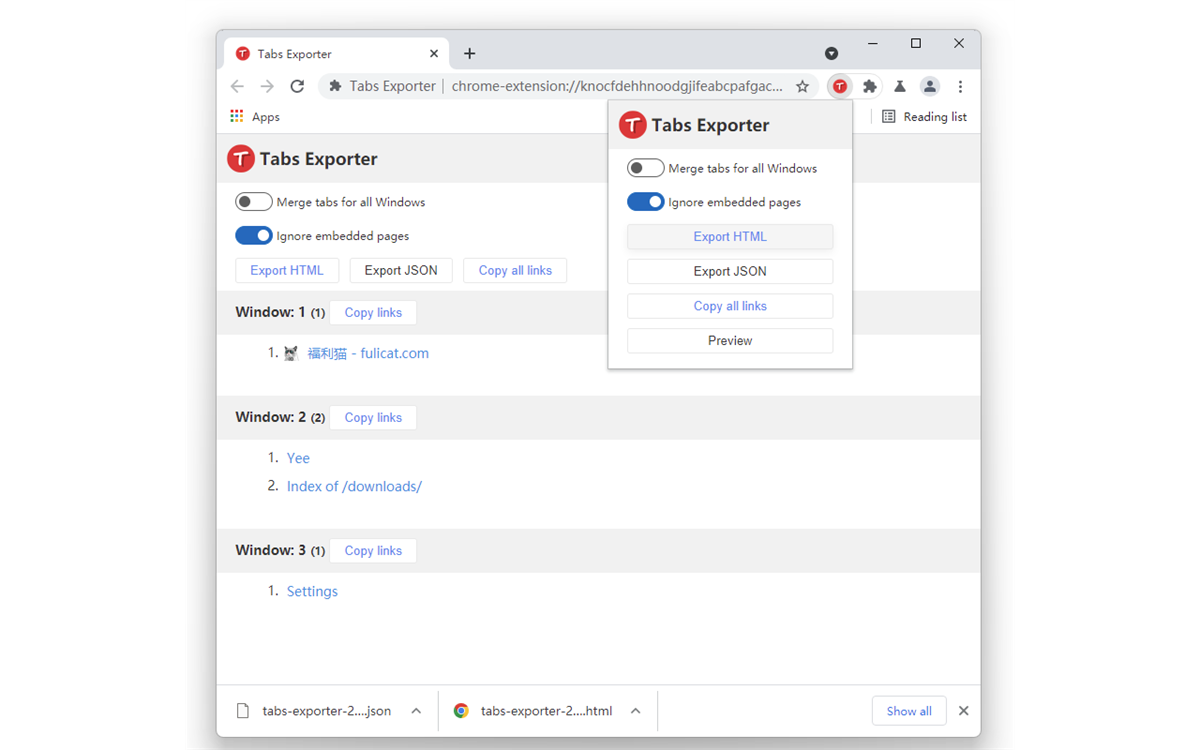Copy links for Window 3
Image resolution: width=1200 pixels, height=750 pixels.
pos(373,551)
